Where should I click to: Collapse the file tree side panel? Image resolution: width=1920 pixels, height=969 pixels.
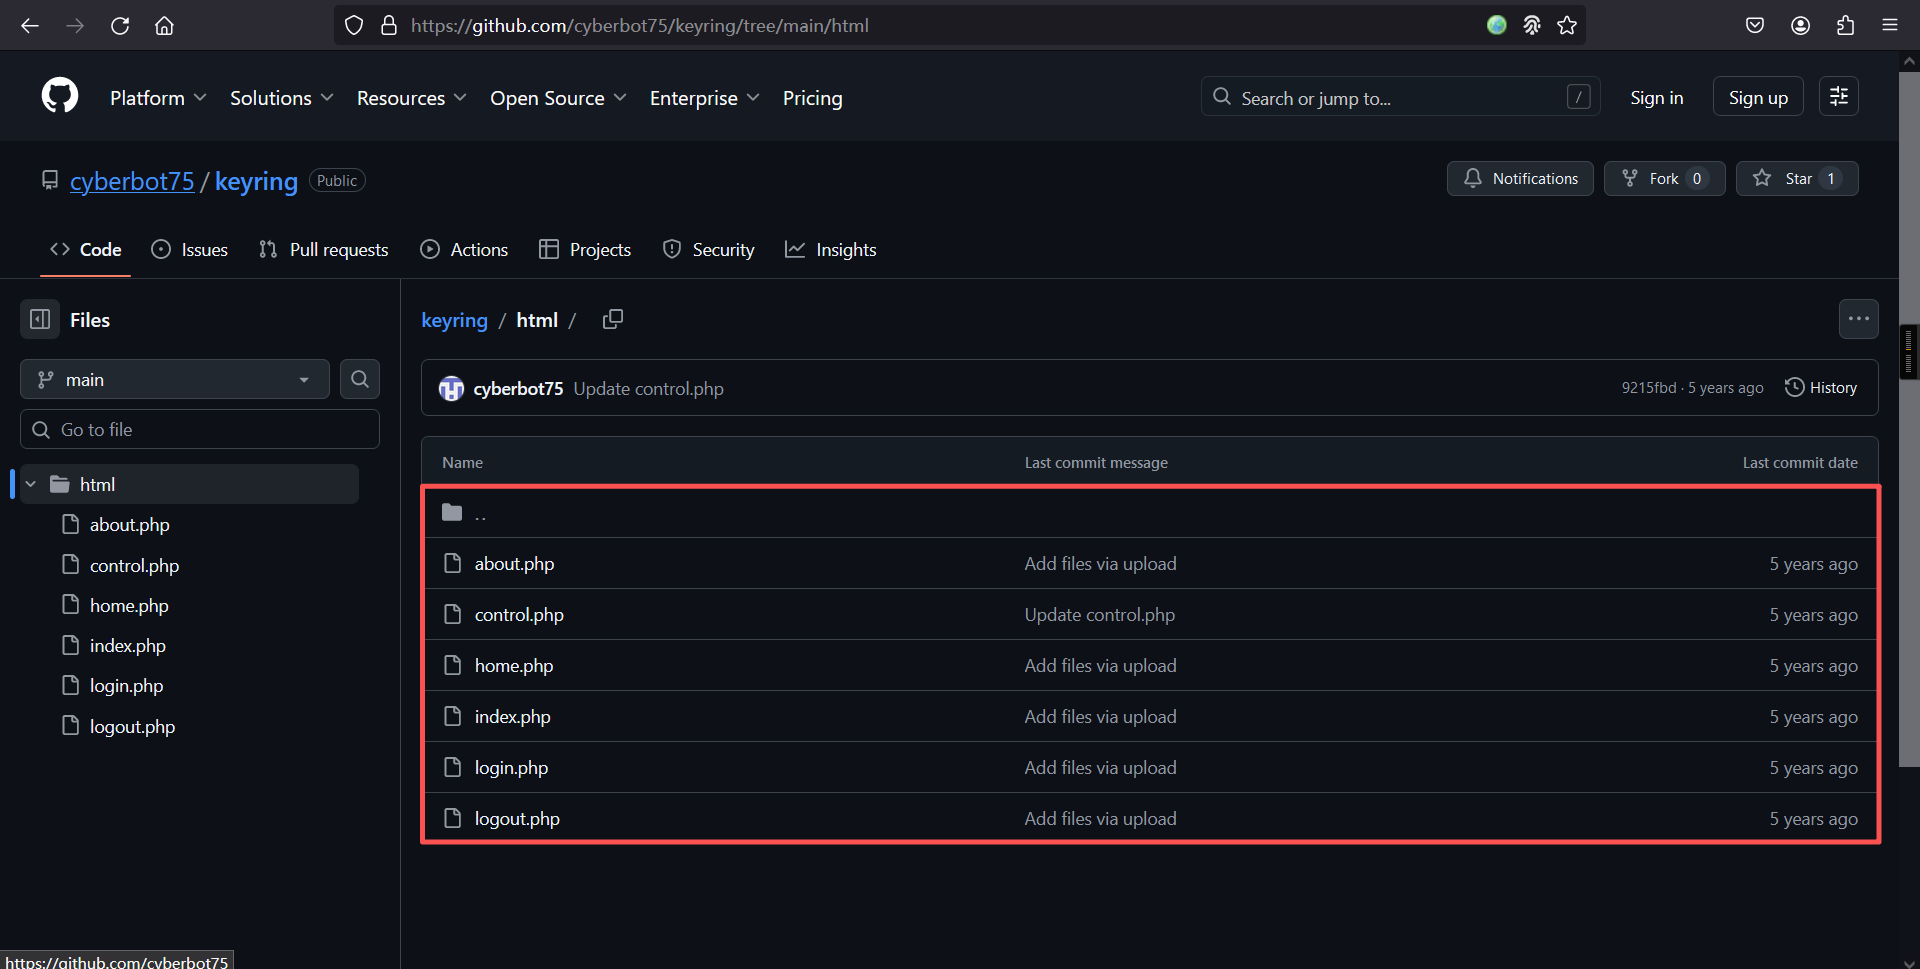40,319
